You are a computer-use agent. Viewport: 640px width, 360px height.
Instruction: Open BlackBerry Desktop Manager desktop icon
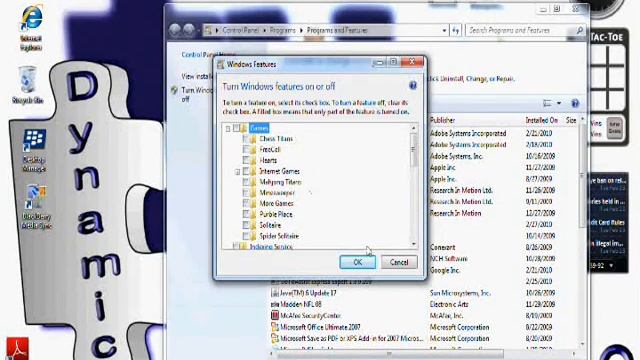point(34,141)
